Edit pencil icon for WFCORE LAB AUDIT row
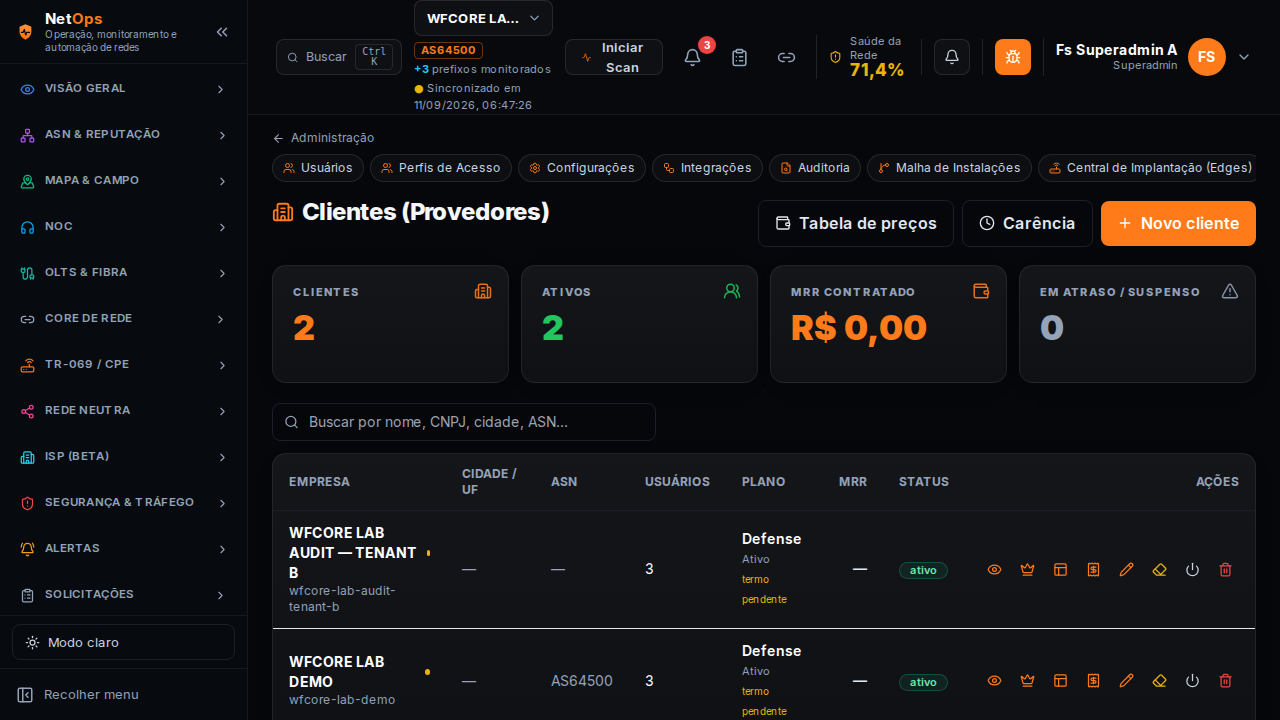Image resolution: width=1280 pixels, height=720 pixels. [x=1126, y=569]
